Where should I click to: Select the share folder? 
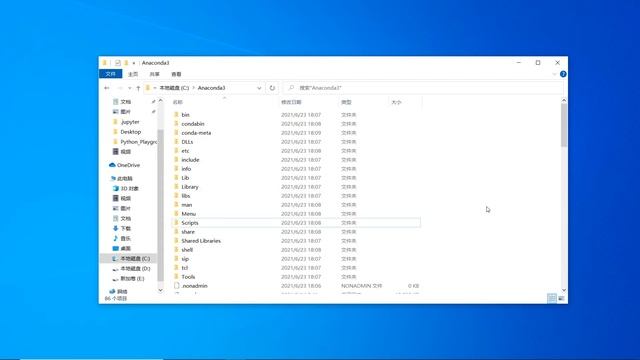[188, 232]
